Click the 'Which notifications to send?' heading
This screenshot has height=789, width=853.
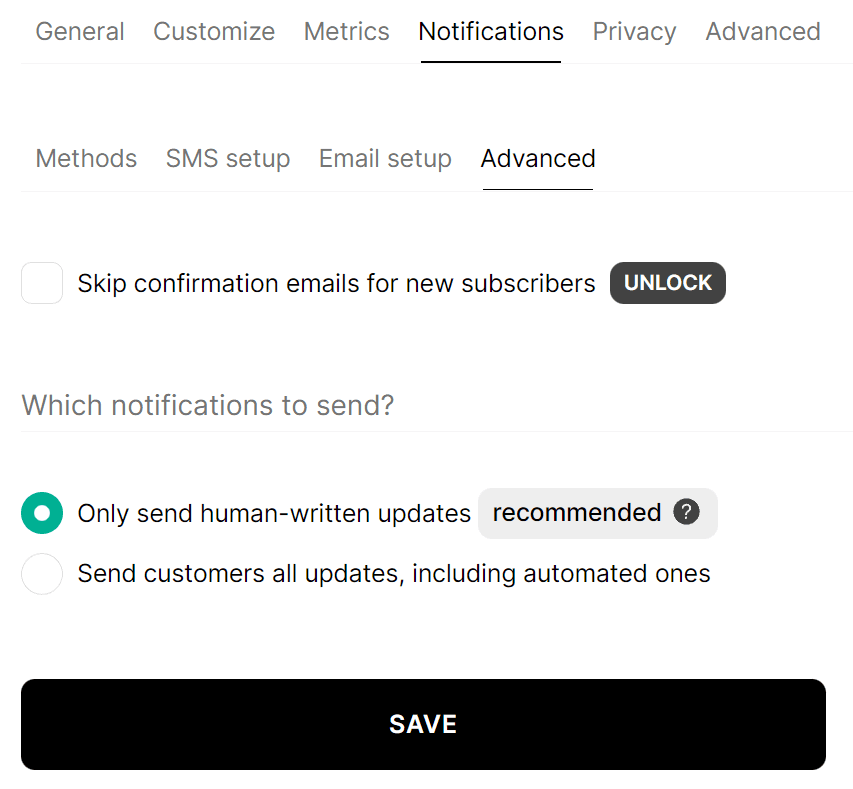coord(207,405)
